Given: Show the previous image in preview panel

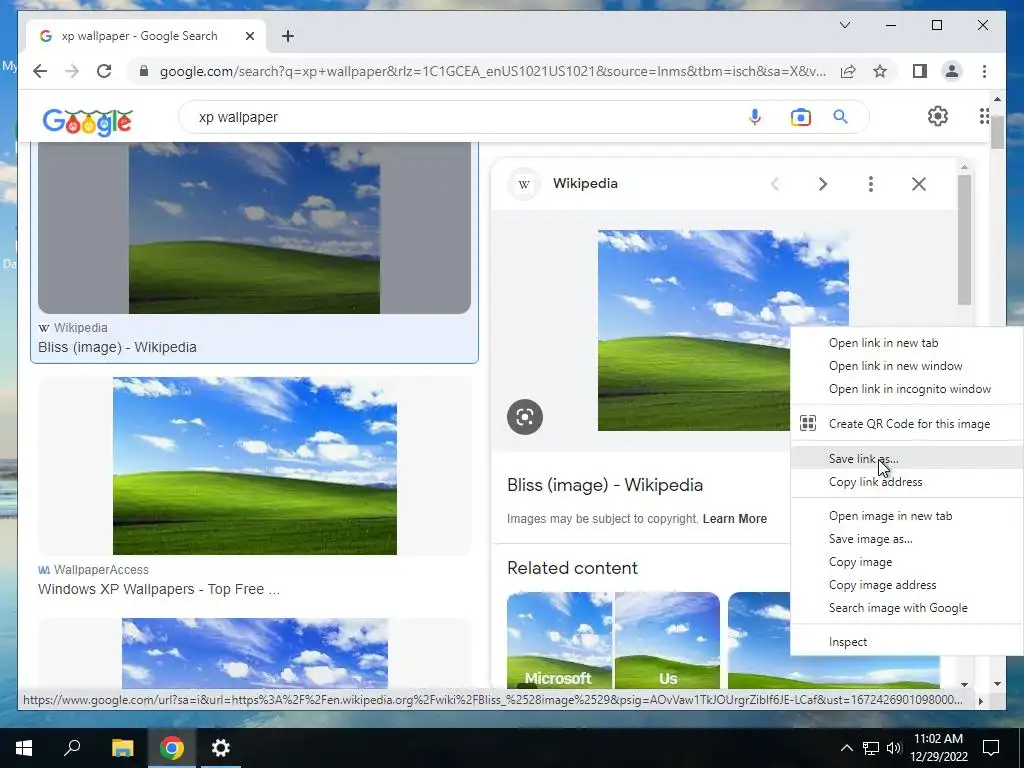Looking at the screenshot, I should pos(775,184).
